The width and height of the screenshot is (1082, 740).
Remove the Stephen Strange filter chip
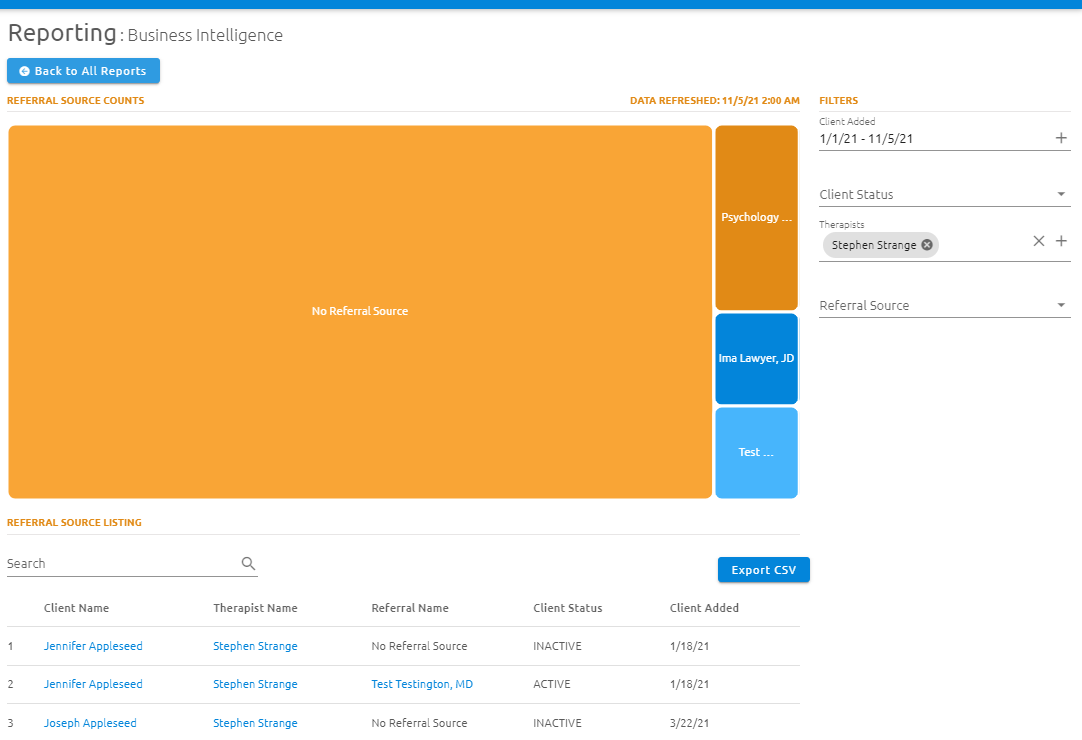point(927,245)
